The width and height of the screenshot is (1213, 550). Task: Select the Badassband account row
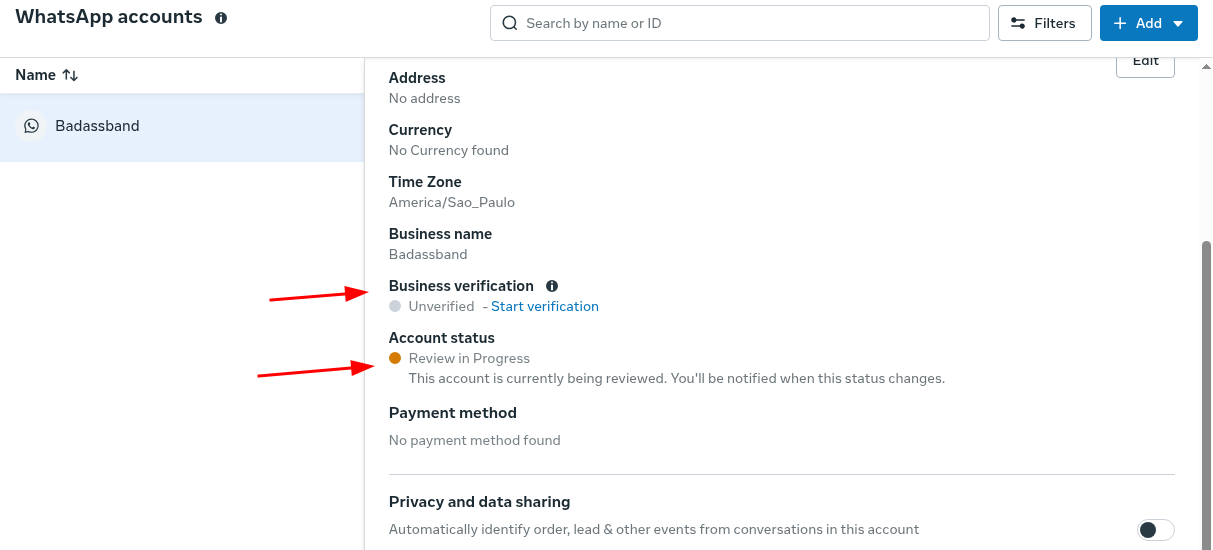click(x=180, y=127)
